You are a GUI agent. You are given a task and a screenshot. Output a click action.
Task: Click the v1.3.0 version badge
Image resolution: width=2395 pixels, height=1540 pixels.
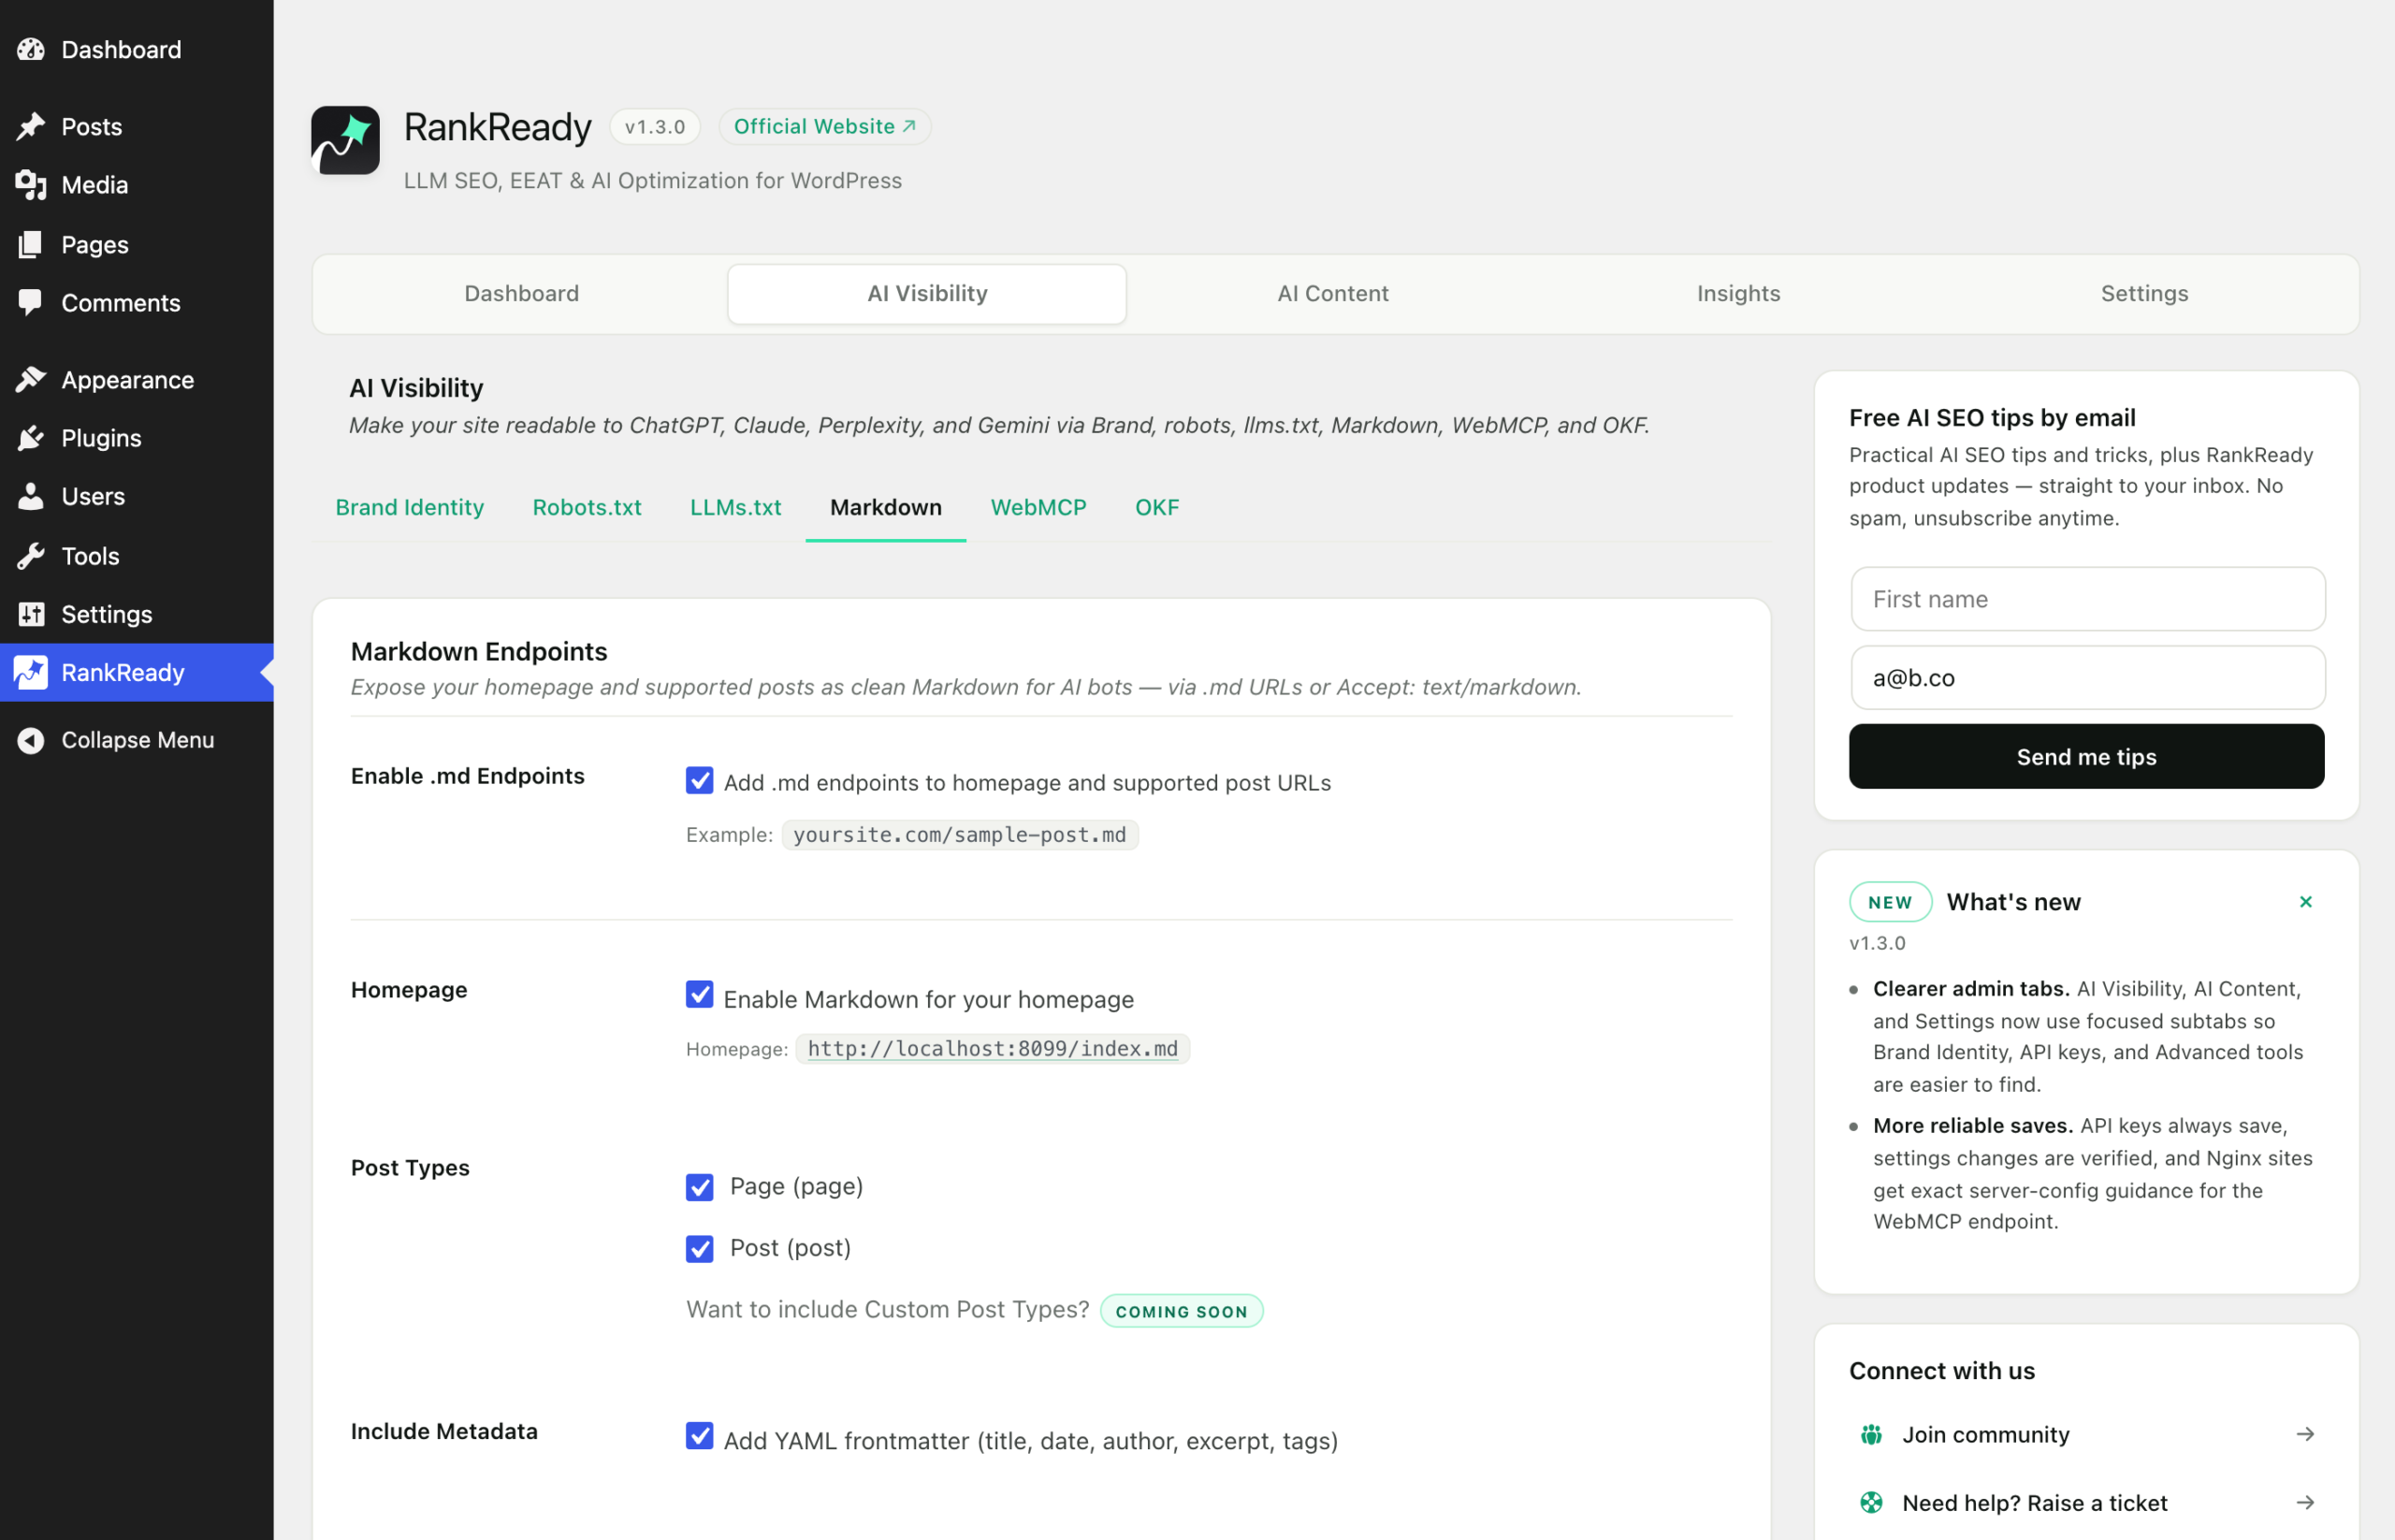coord(655,127)
